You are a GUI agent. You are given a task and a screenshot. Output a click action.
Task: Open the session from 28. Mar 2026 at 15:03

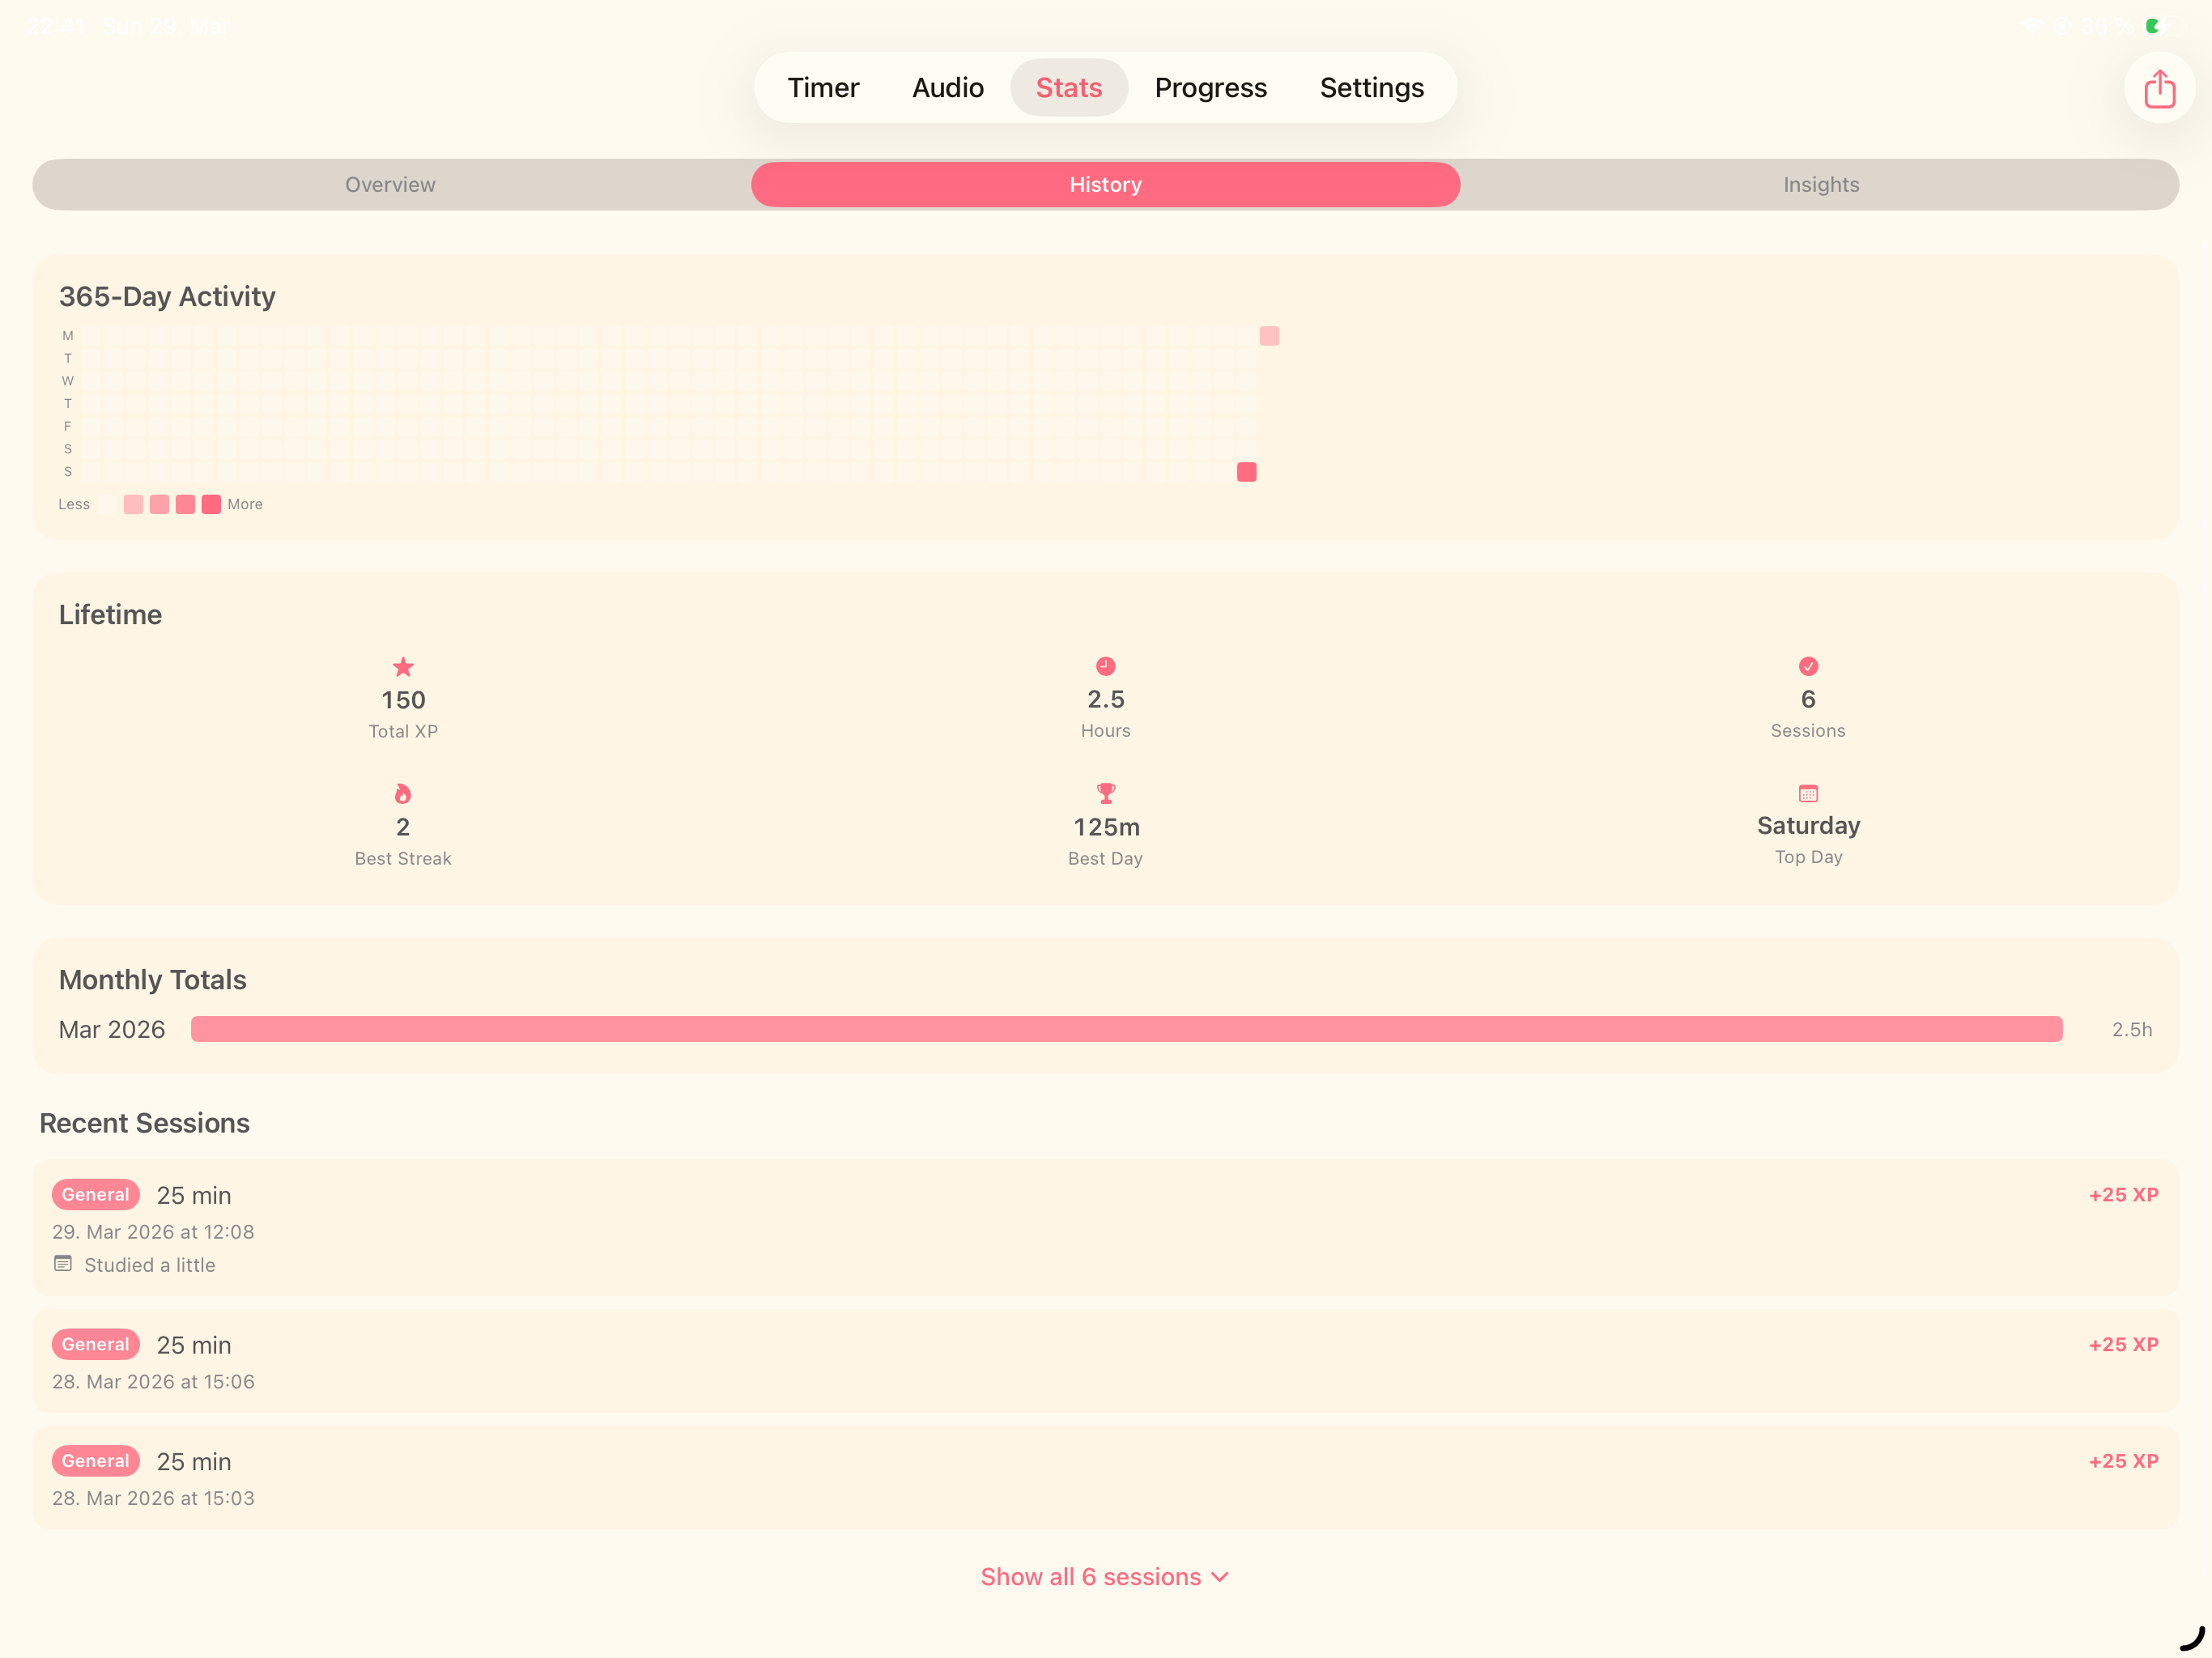tap(1105, 1478)
